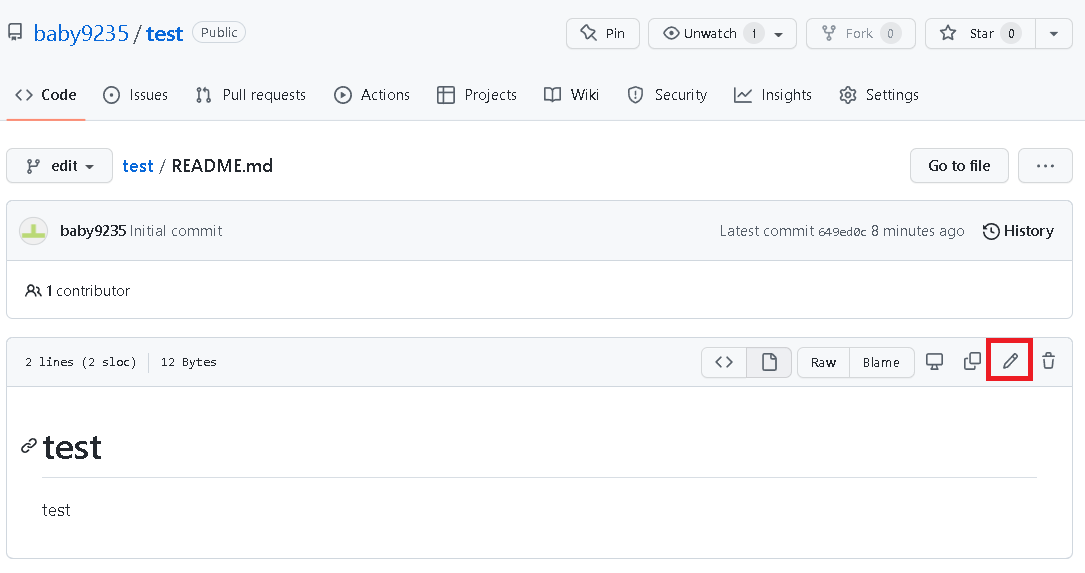Image resolution: width=1085 pixels, height=573 pixels.
Task: Click the Star count badge 0
Action: click(1011, 33)
